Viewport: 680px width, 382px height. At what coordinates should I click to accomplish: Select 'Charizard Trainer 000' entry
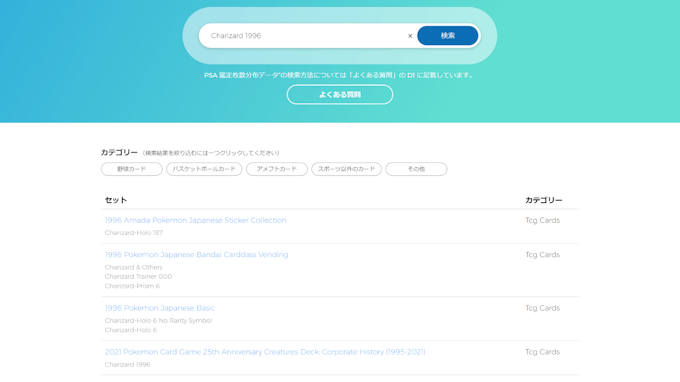(x=138, y=277)
